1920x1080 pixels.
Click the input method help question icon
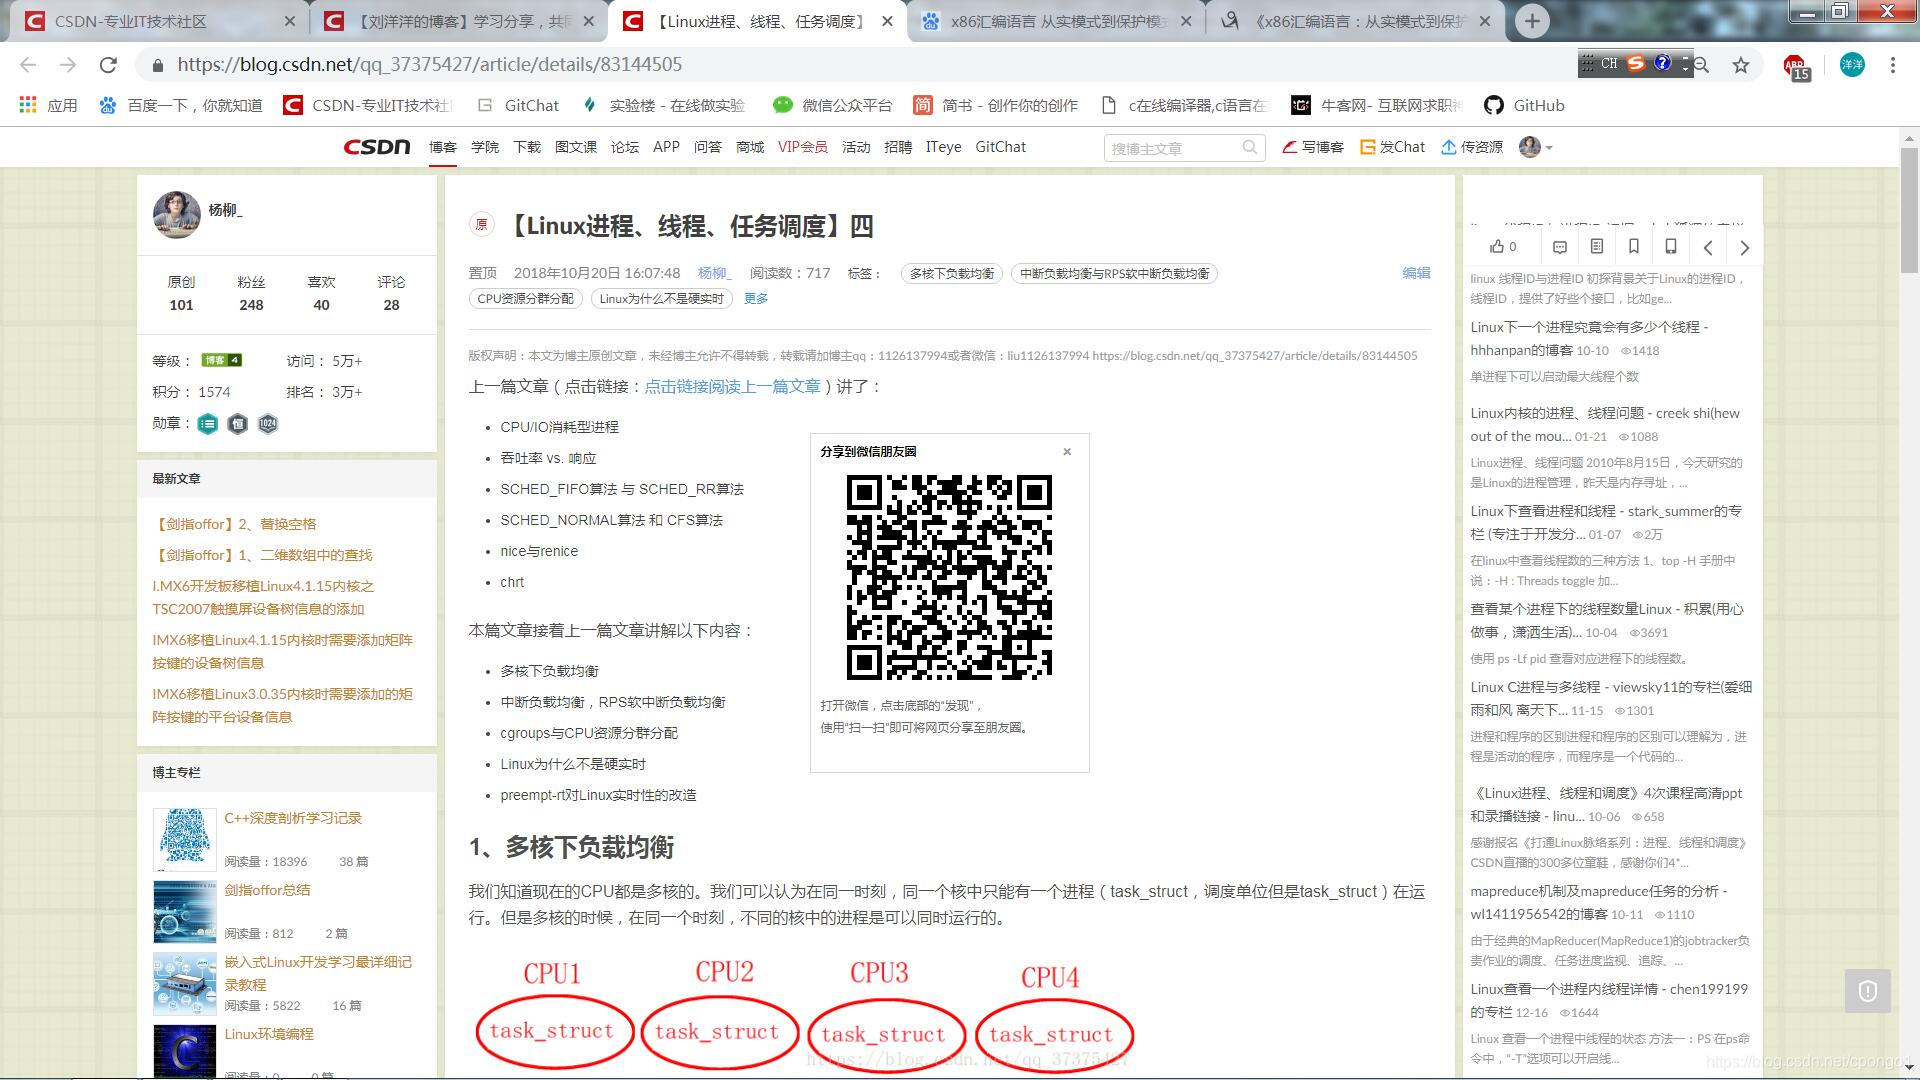coord(1662,63)
